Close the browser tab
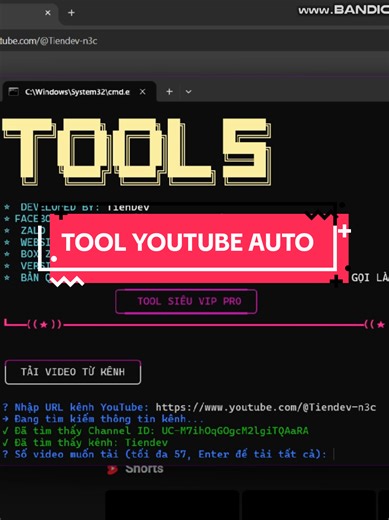 (x=48, y=13)
